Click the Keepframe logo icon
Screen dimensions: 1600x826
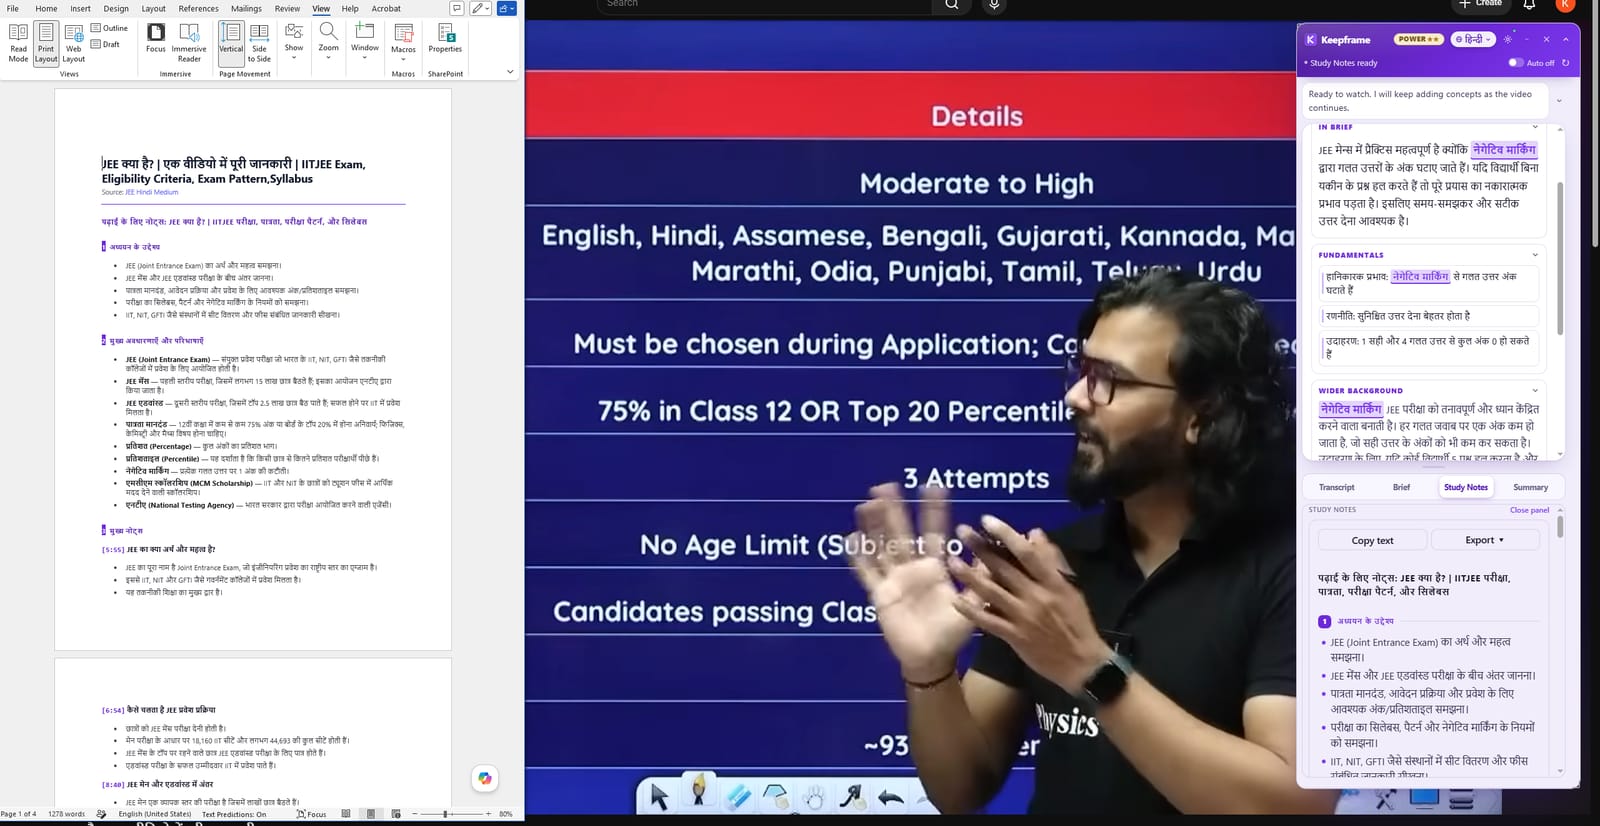coord(1311,40)
